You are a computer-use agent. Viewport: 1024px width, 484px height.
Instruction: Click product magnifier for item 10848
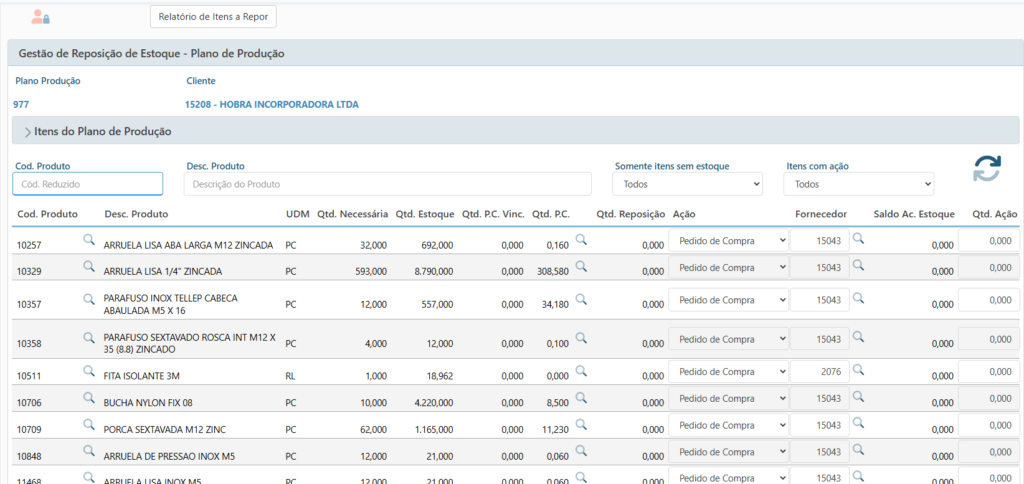coord(88,449)
